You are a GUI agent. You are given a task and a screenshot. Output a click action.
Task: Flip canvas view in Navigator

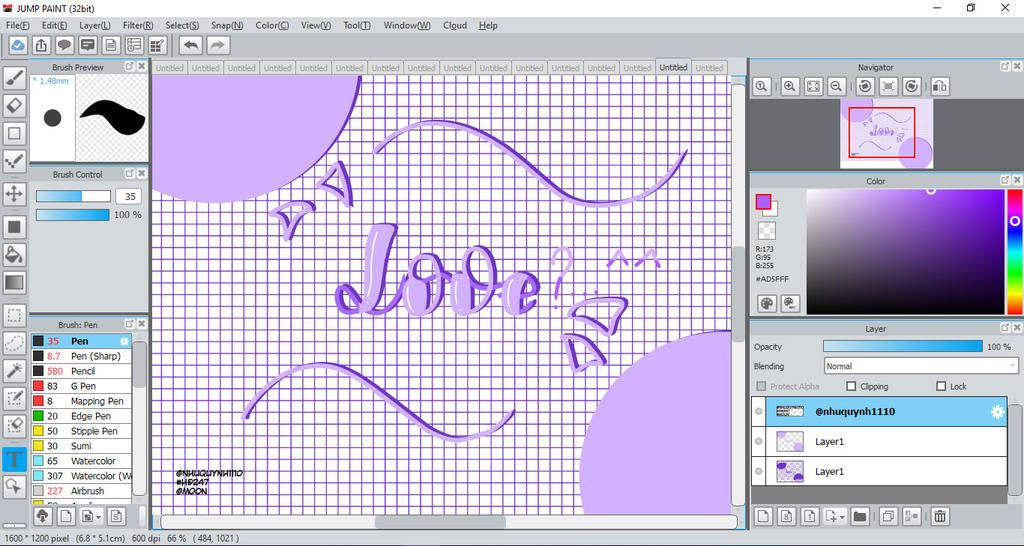940,86
